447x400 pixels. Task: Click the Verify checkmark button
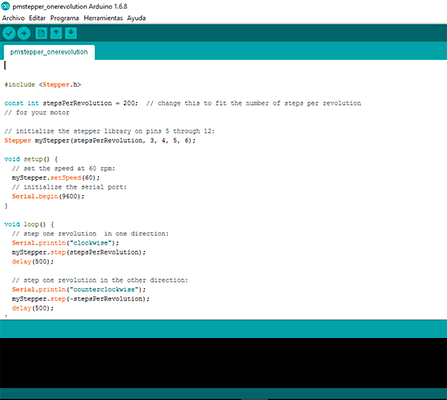pyautogui.click(x=9, y=33)
